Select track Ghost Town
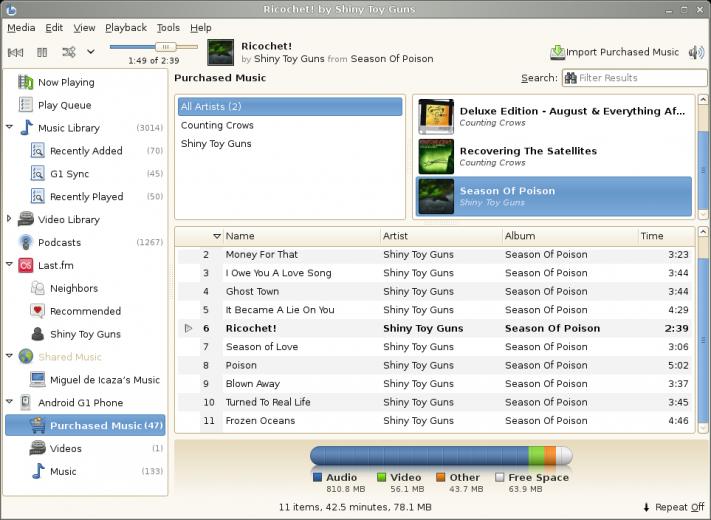The image size is (711, 520). coord(434,292)
